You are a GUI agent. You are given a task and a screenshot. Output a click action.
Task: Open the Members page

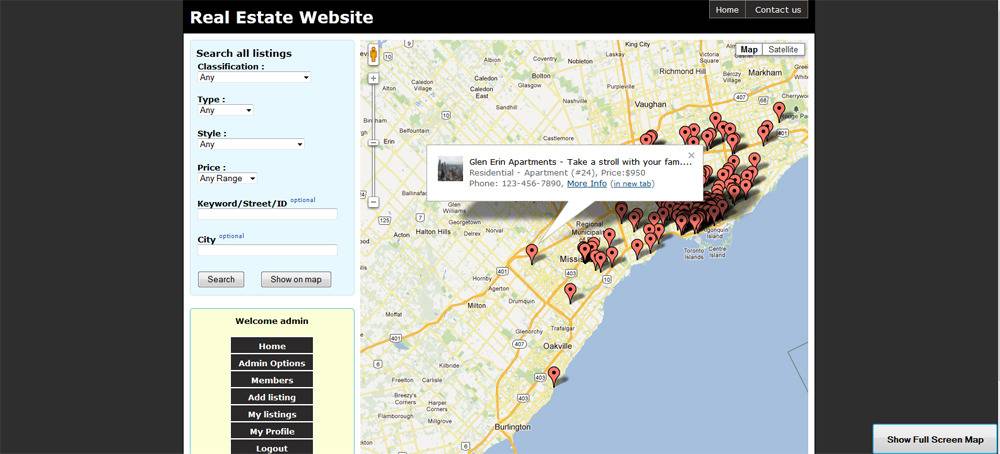(272, 380)
